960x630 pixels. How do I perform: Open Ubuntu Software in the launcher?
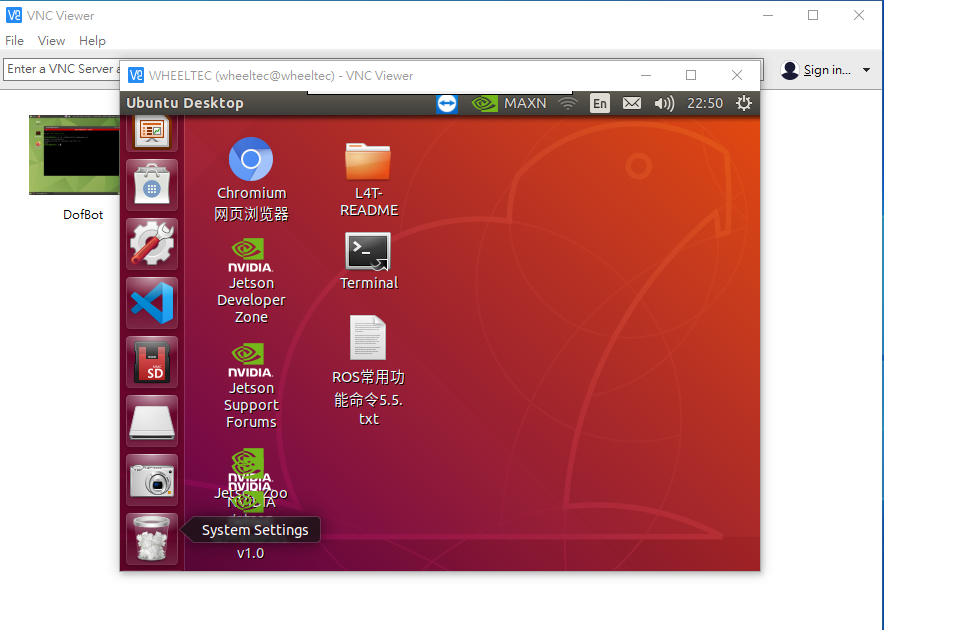tap(152, 185)
